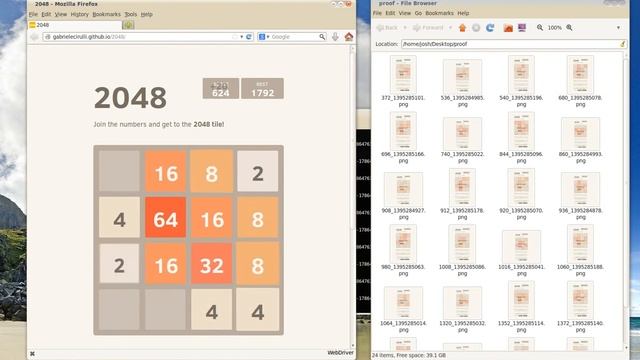
Task: Open the Computer location in File Browser
Action: pyautogui.click(x=522, y=28)
